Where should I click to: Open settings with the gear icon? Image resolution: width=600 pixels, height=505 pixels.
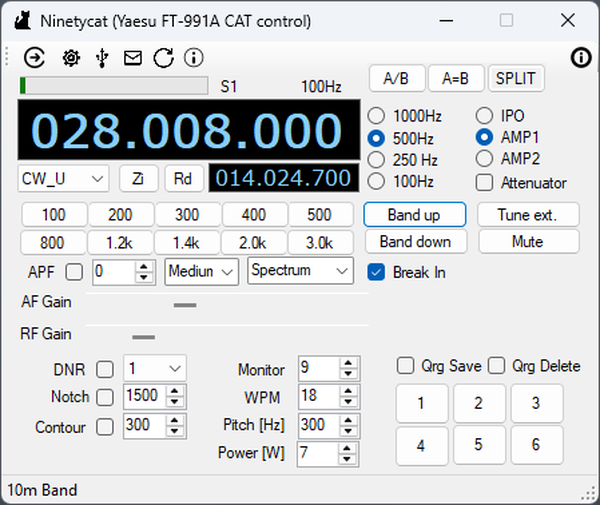click(71, 58)
